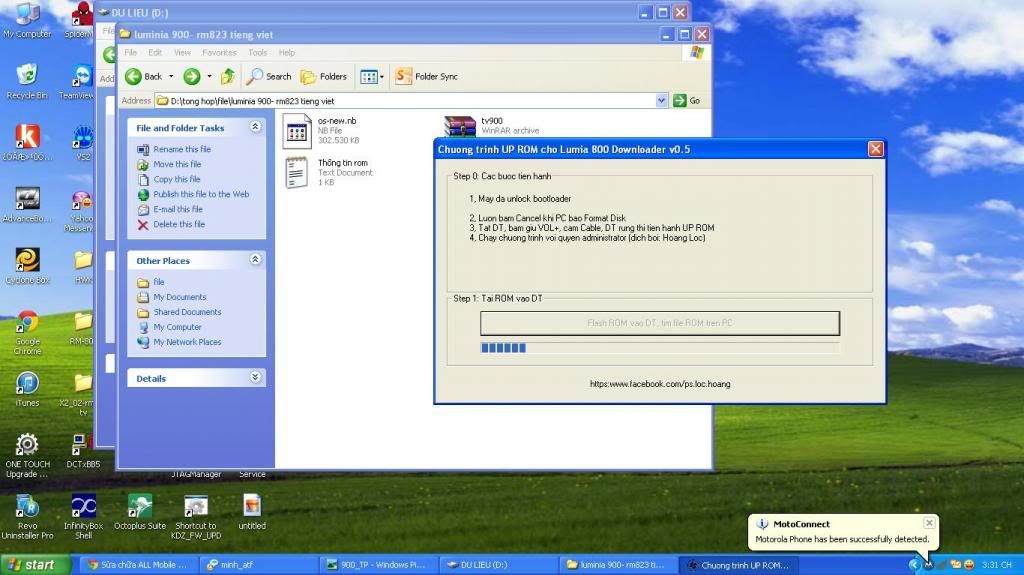Switch to 900_TP Windows Picture taskbar item
Screen dimensions: 1024x575
coord(377,565)
